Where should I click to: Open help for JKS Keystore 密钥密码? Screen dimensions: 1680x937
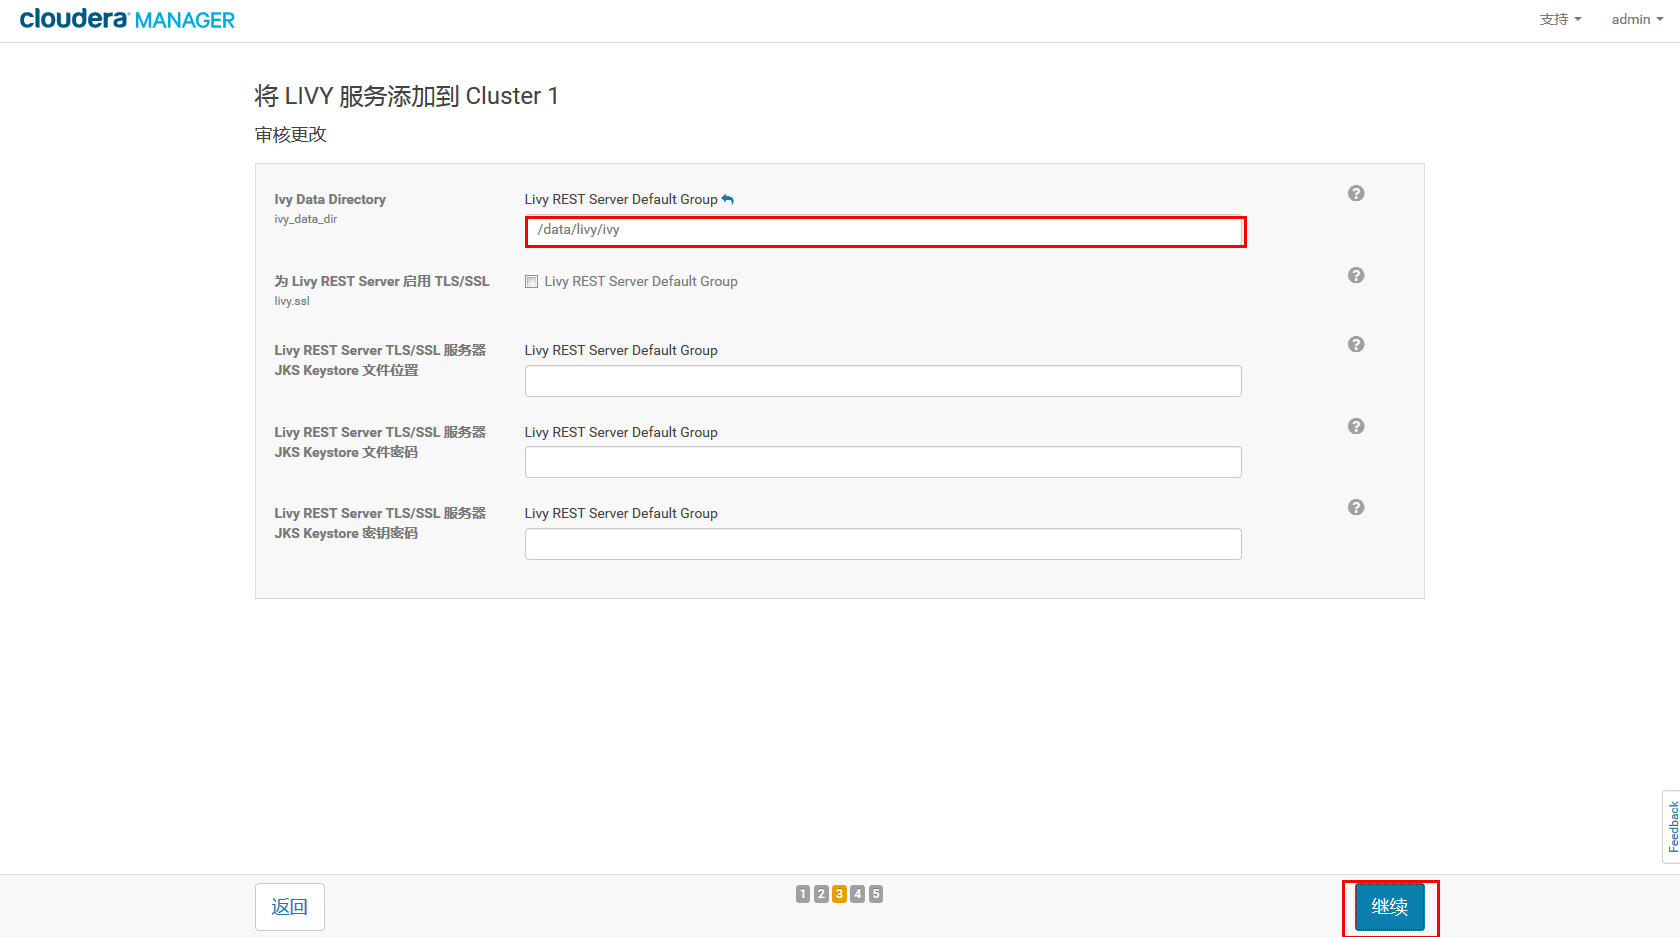pyautogui.click(x=1356, y=507)
